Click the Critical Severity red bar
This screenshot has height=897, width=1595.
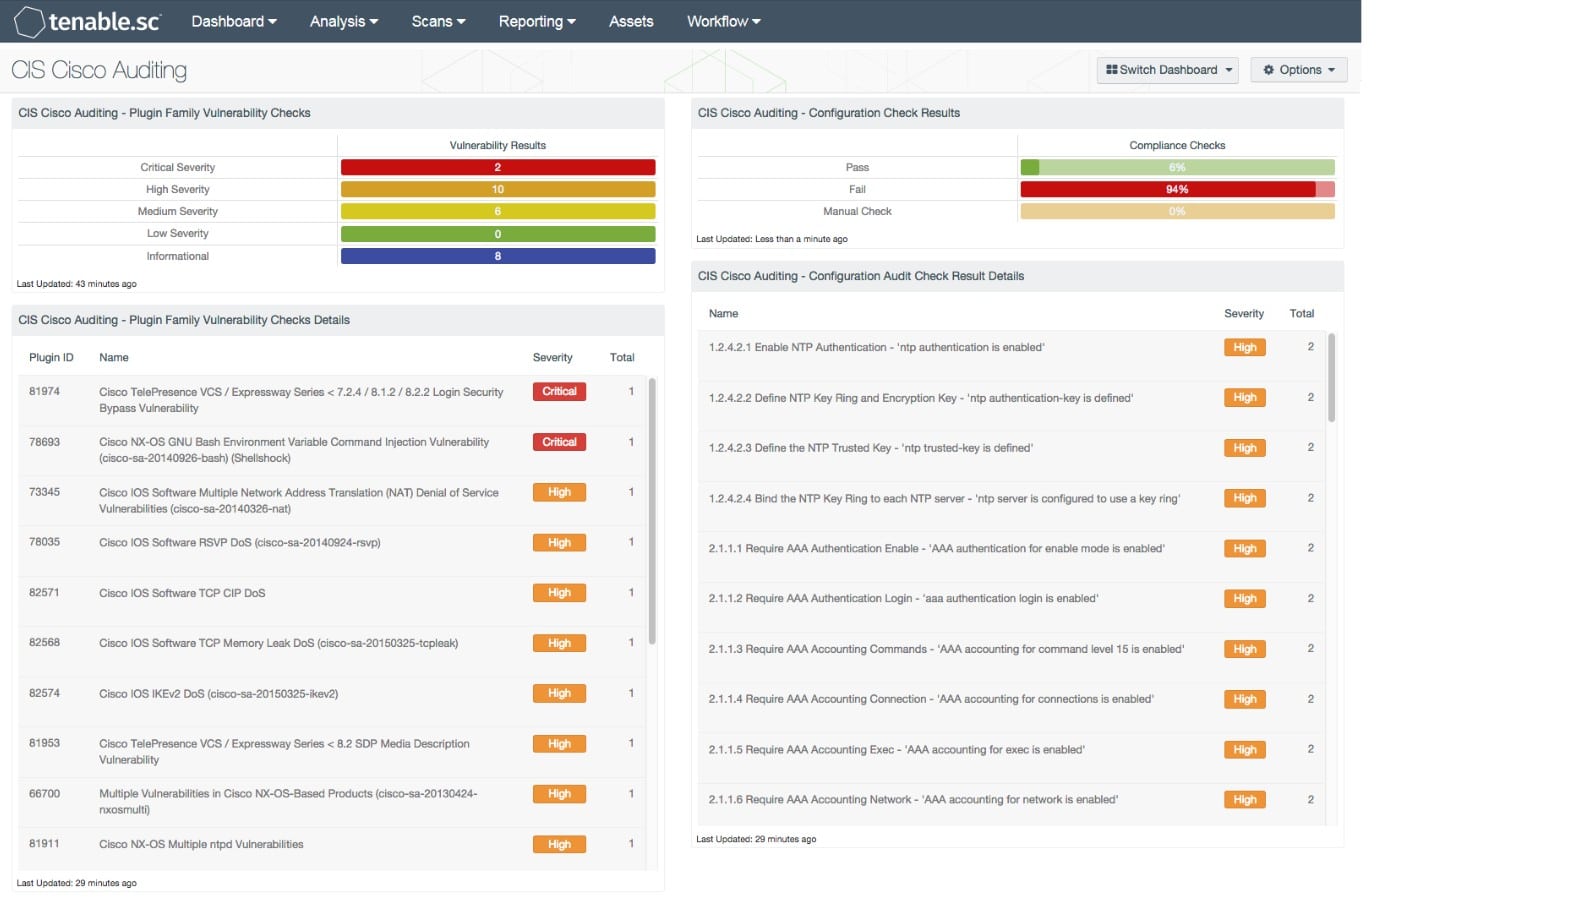coord(498,167)
